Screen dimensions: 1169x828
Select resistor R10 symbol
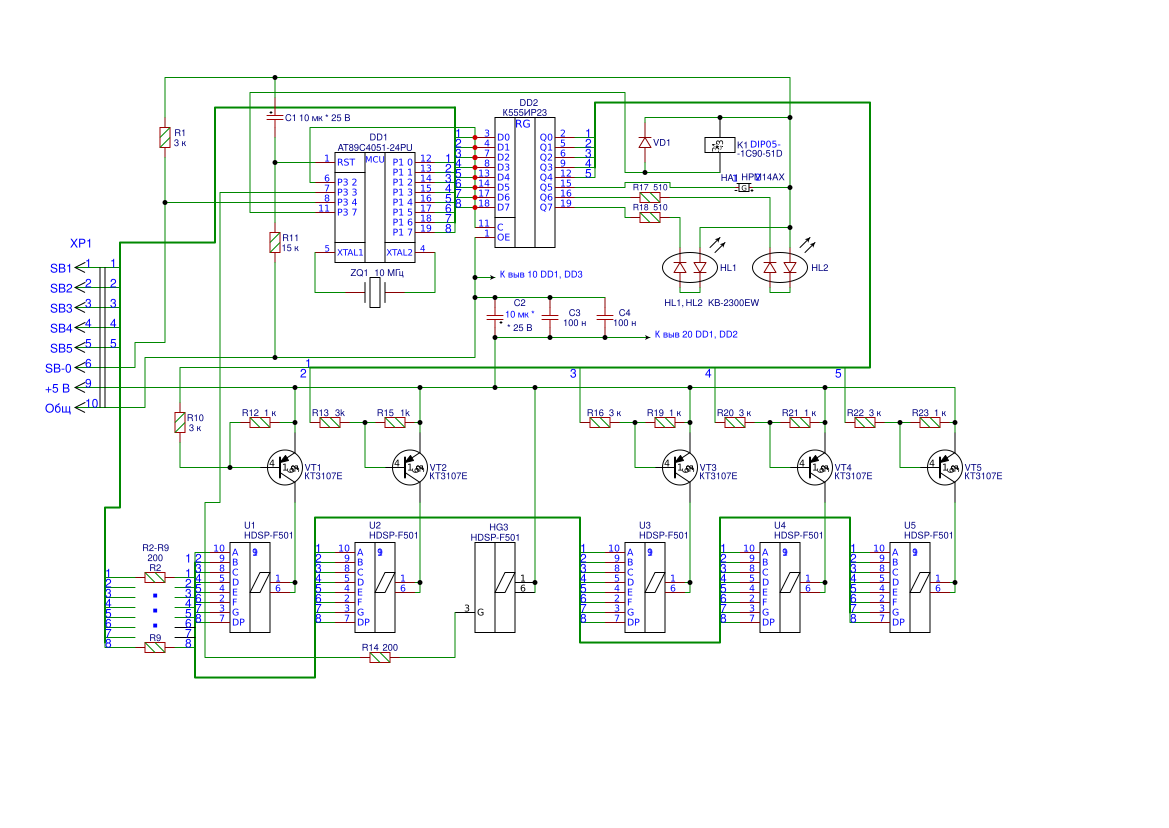pyautogui.click(x=180, y=423)
